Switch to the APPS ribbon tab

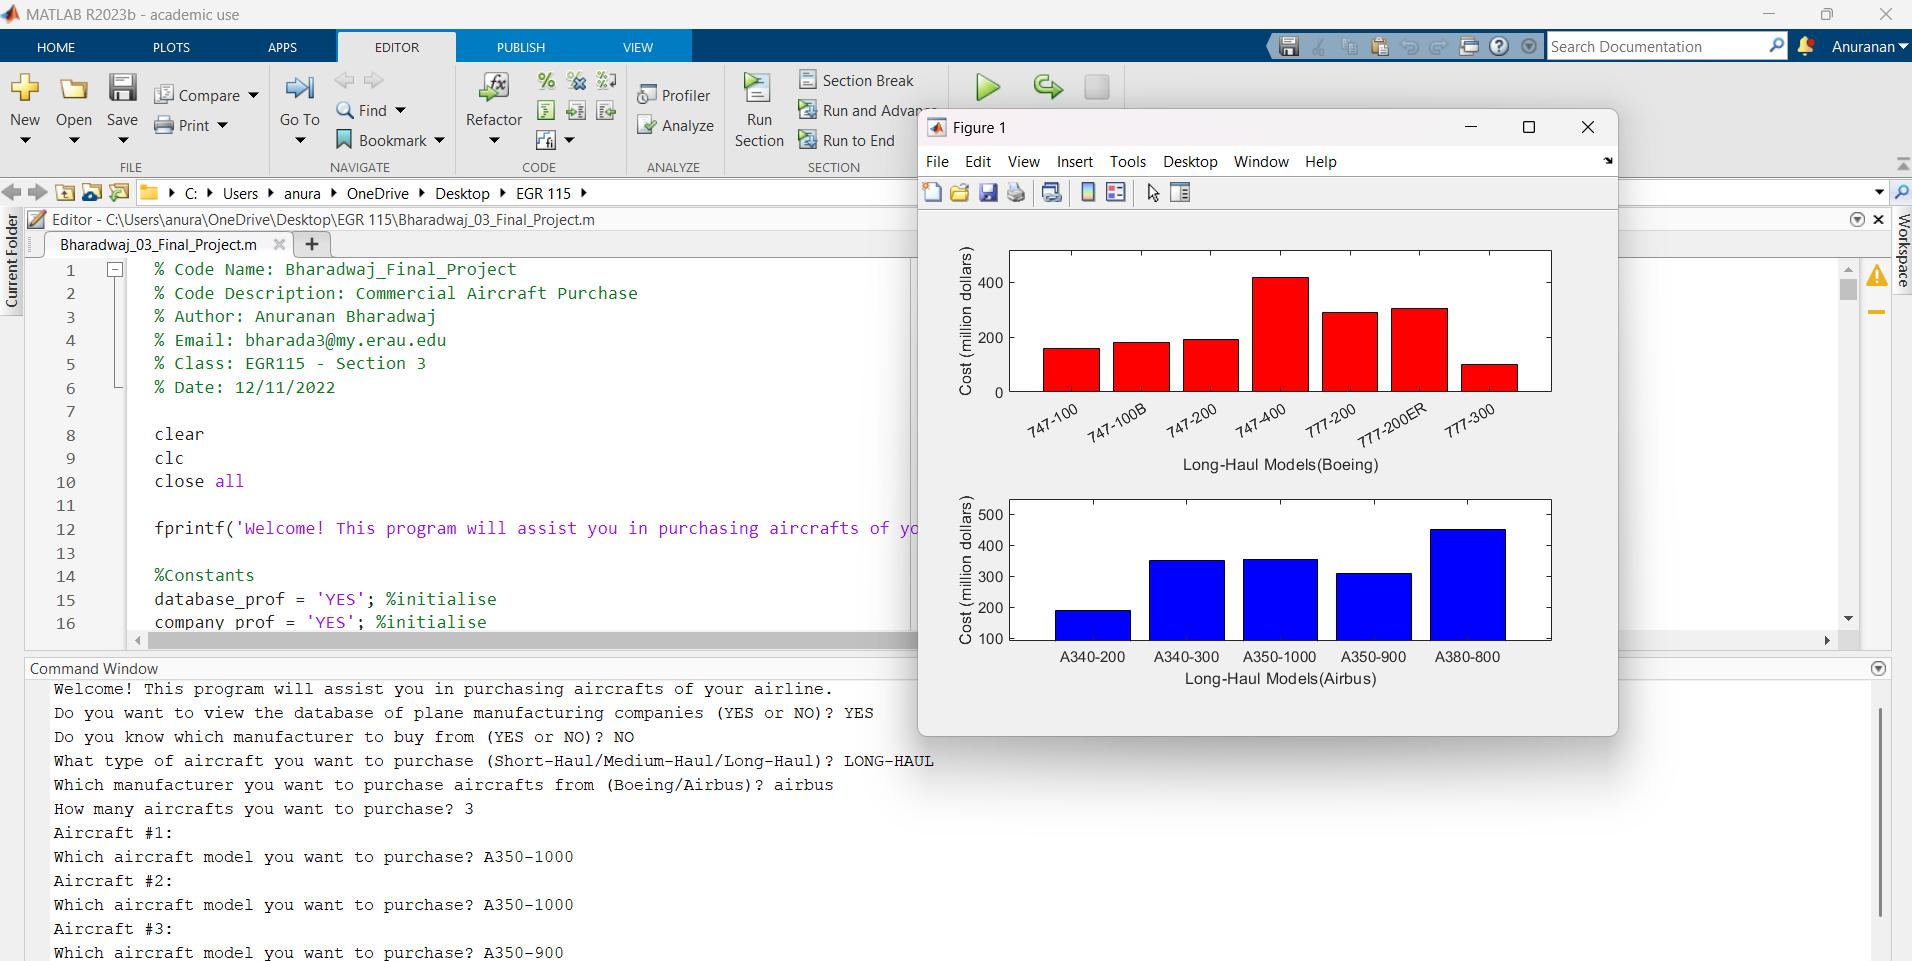tap(282, 47)
